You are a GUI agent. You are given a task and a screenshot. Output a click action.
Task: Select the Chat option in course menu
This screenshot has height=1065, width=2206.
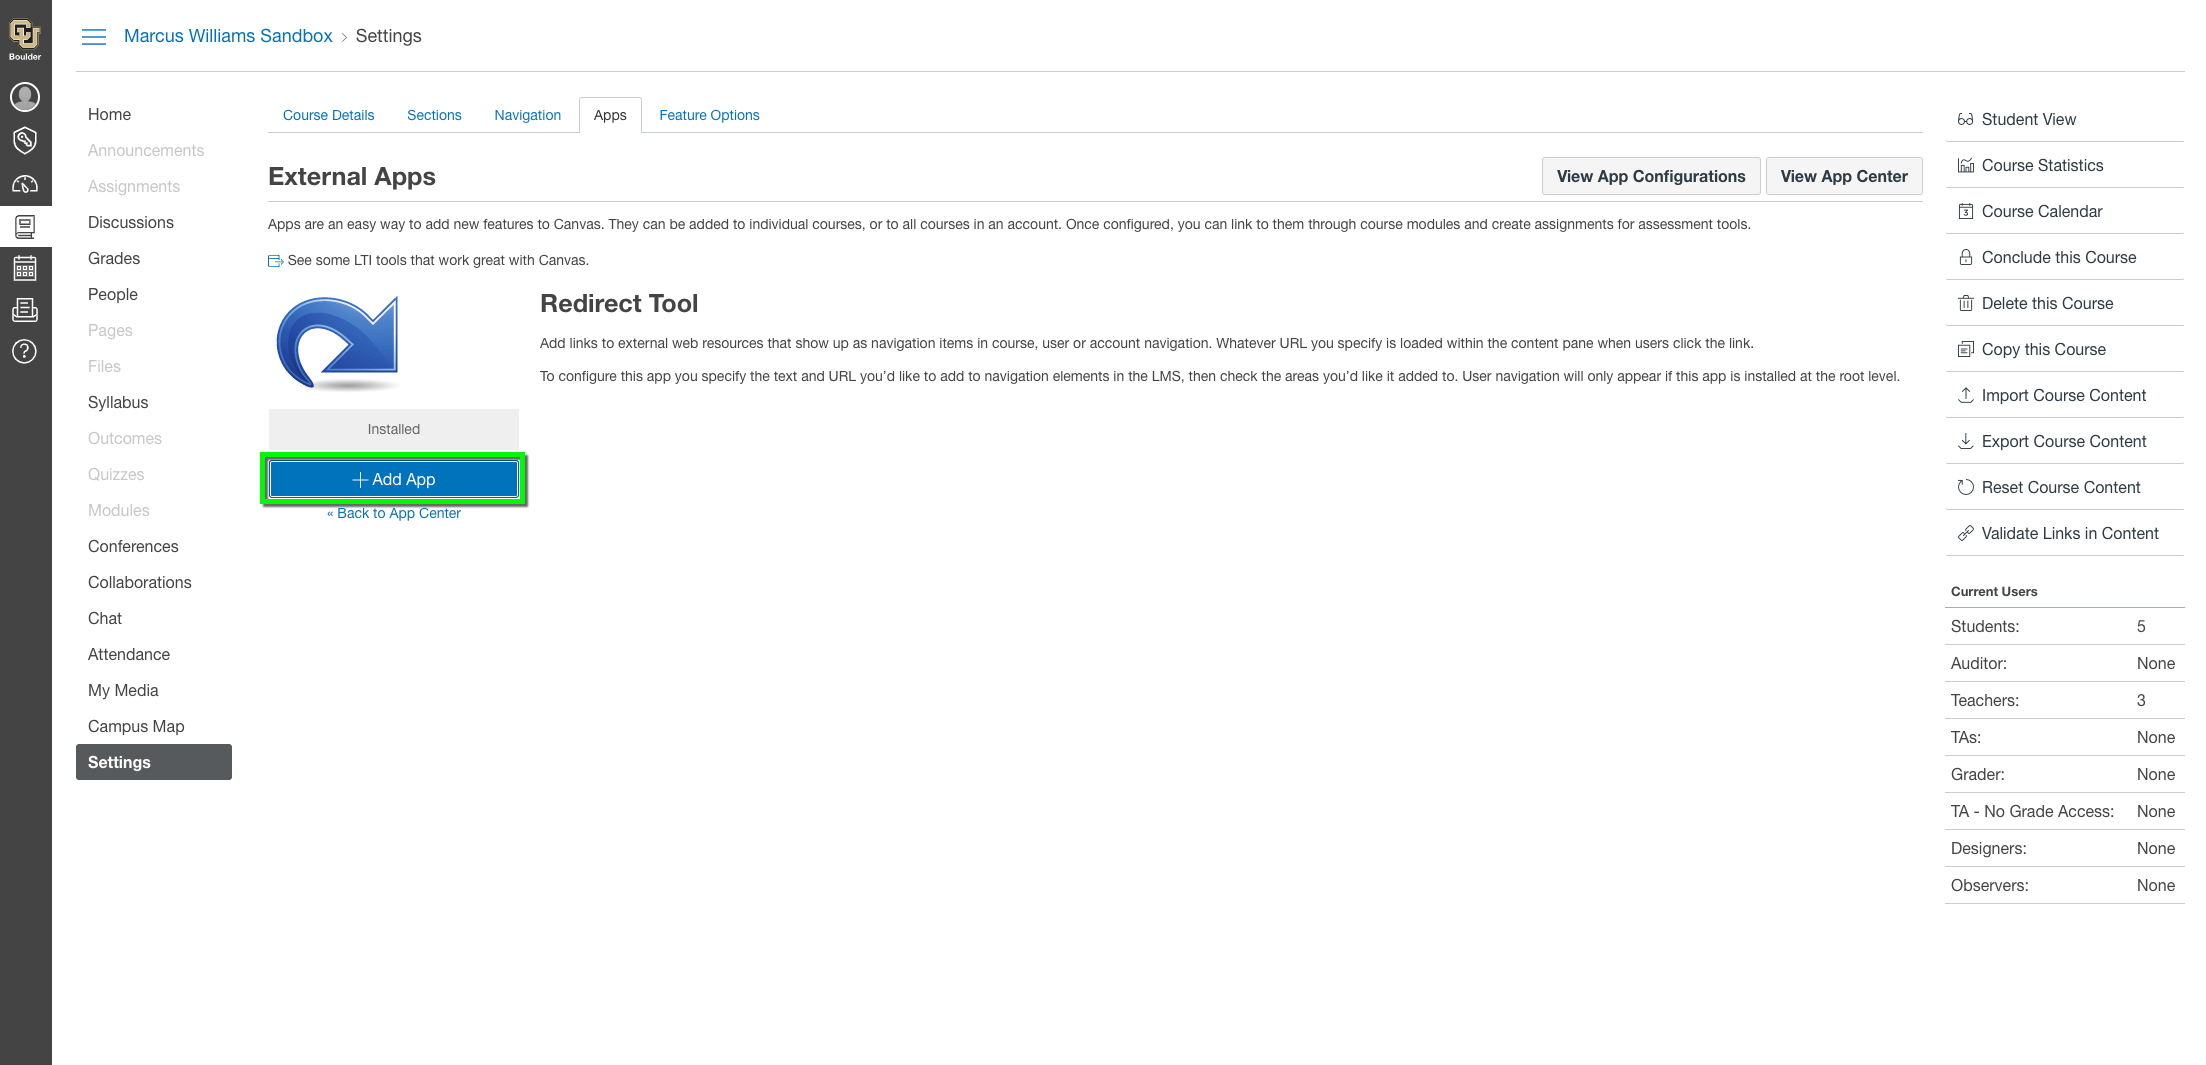[x=104, y=618]
